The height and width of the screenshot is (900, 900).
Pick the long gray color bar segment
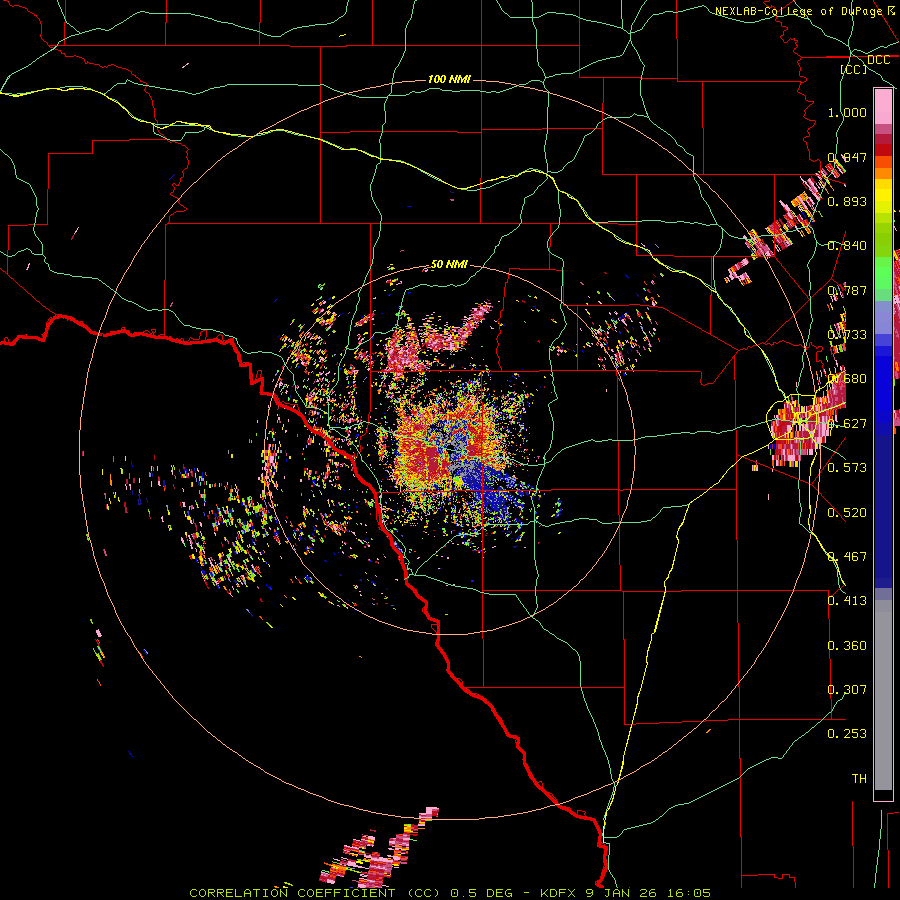click(883, 695)
